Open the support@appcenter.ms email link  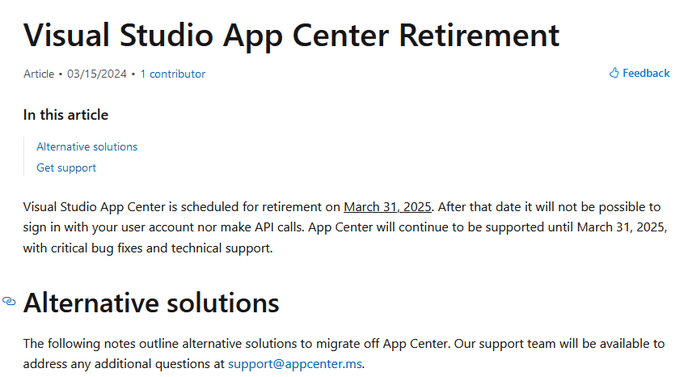(x=295, y=364)
